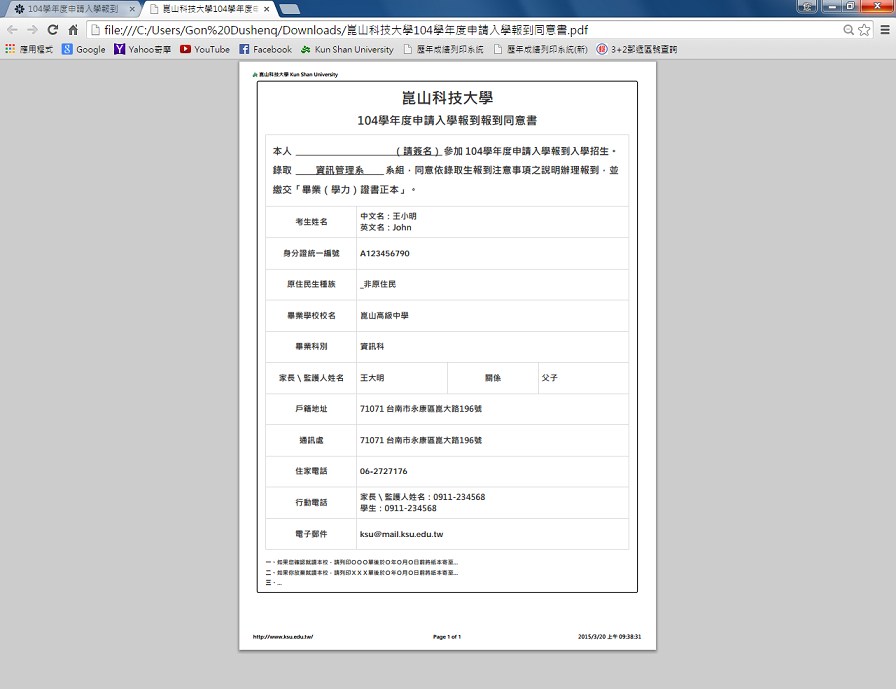Open the 3+2郵遞區號查詢 bookmark
The image size is (896, 689).
pos(637,49)
